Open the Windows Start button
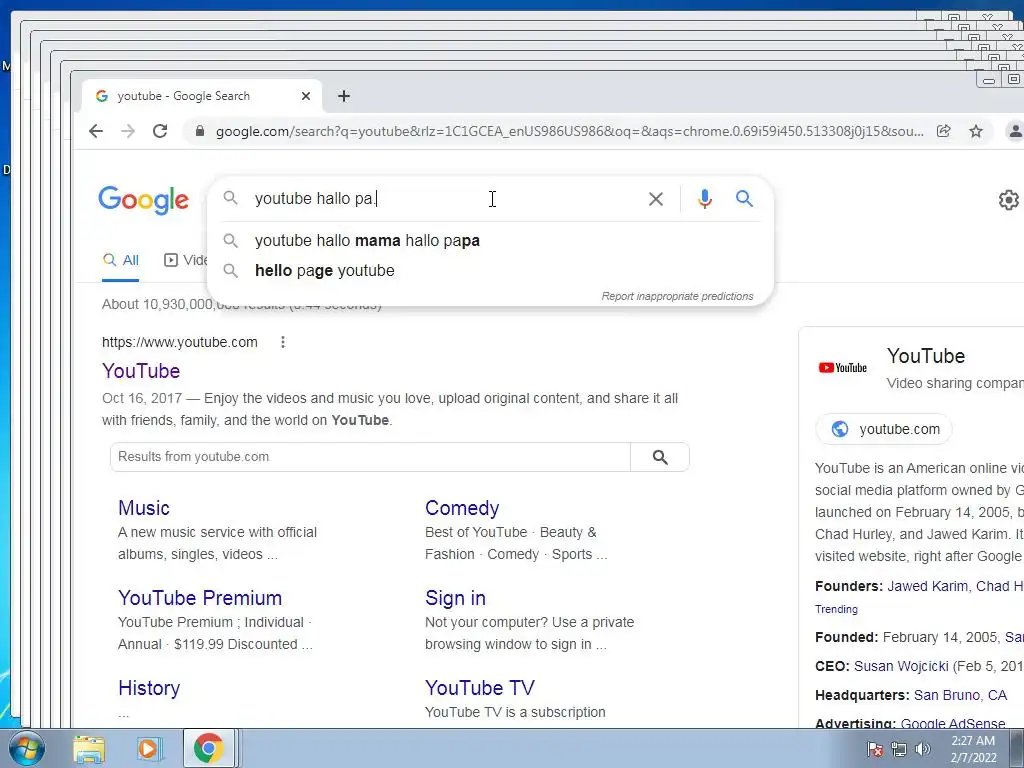The height and width of the screenshot is (768, 1024). pyautogui.click(x=26, y=749)
